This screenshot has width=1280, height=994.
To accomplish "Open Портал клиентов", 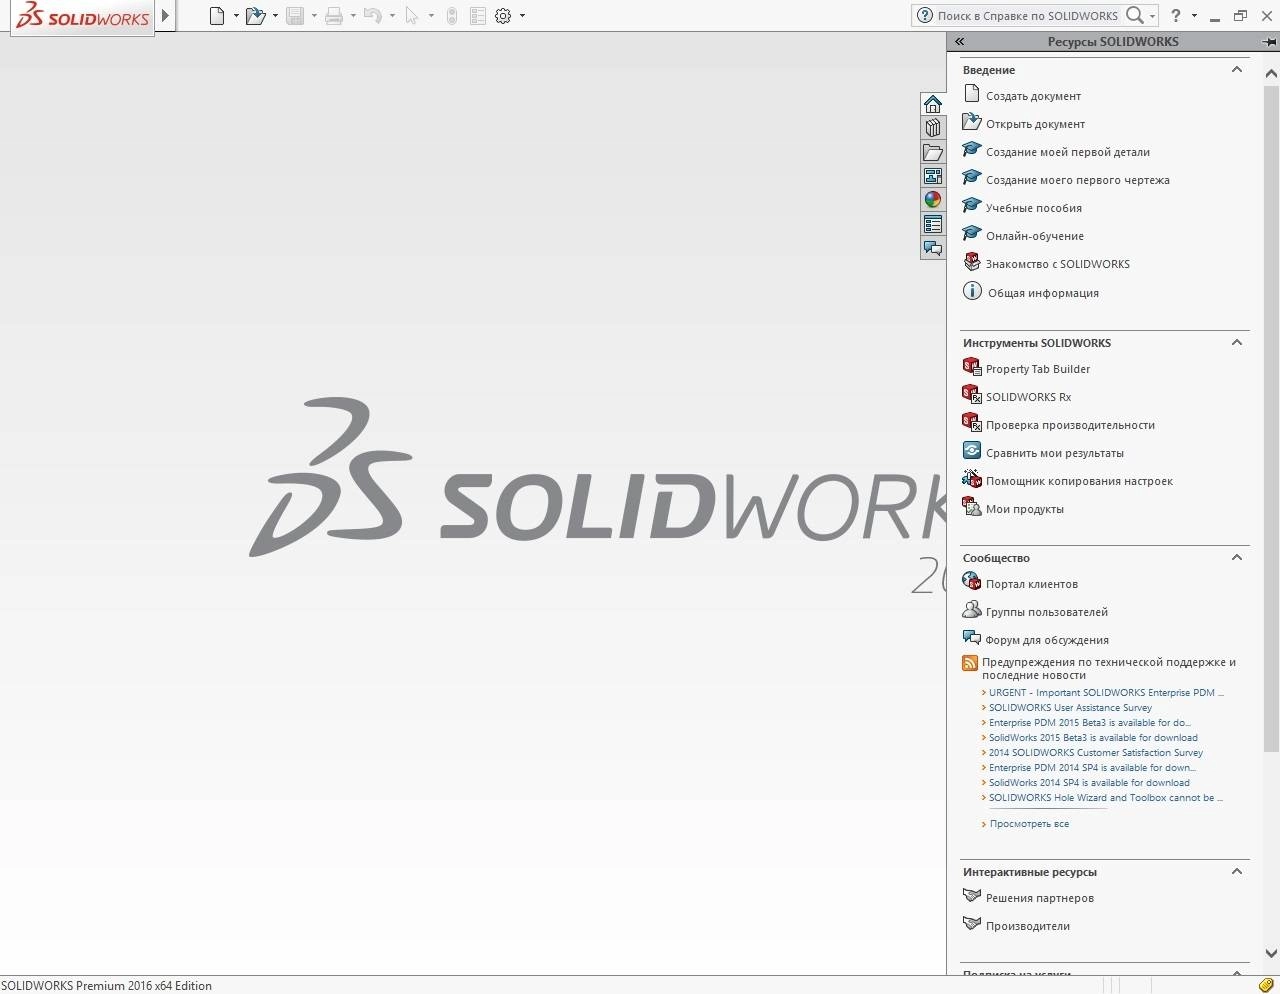I will 1032,584.
